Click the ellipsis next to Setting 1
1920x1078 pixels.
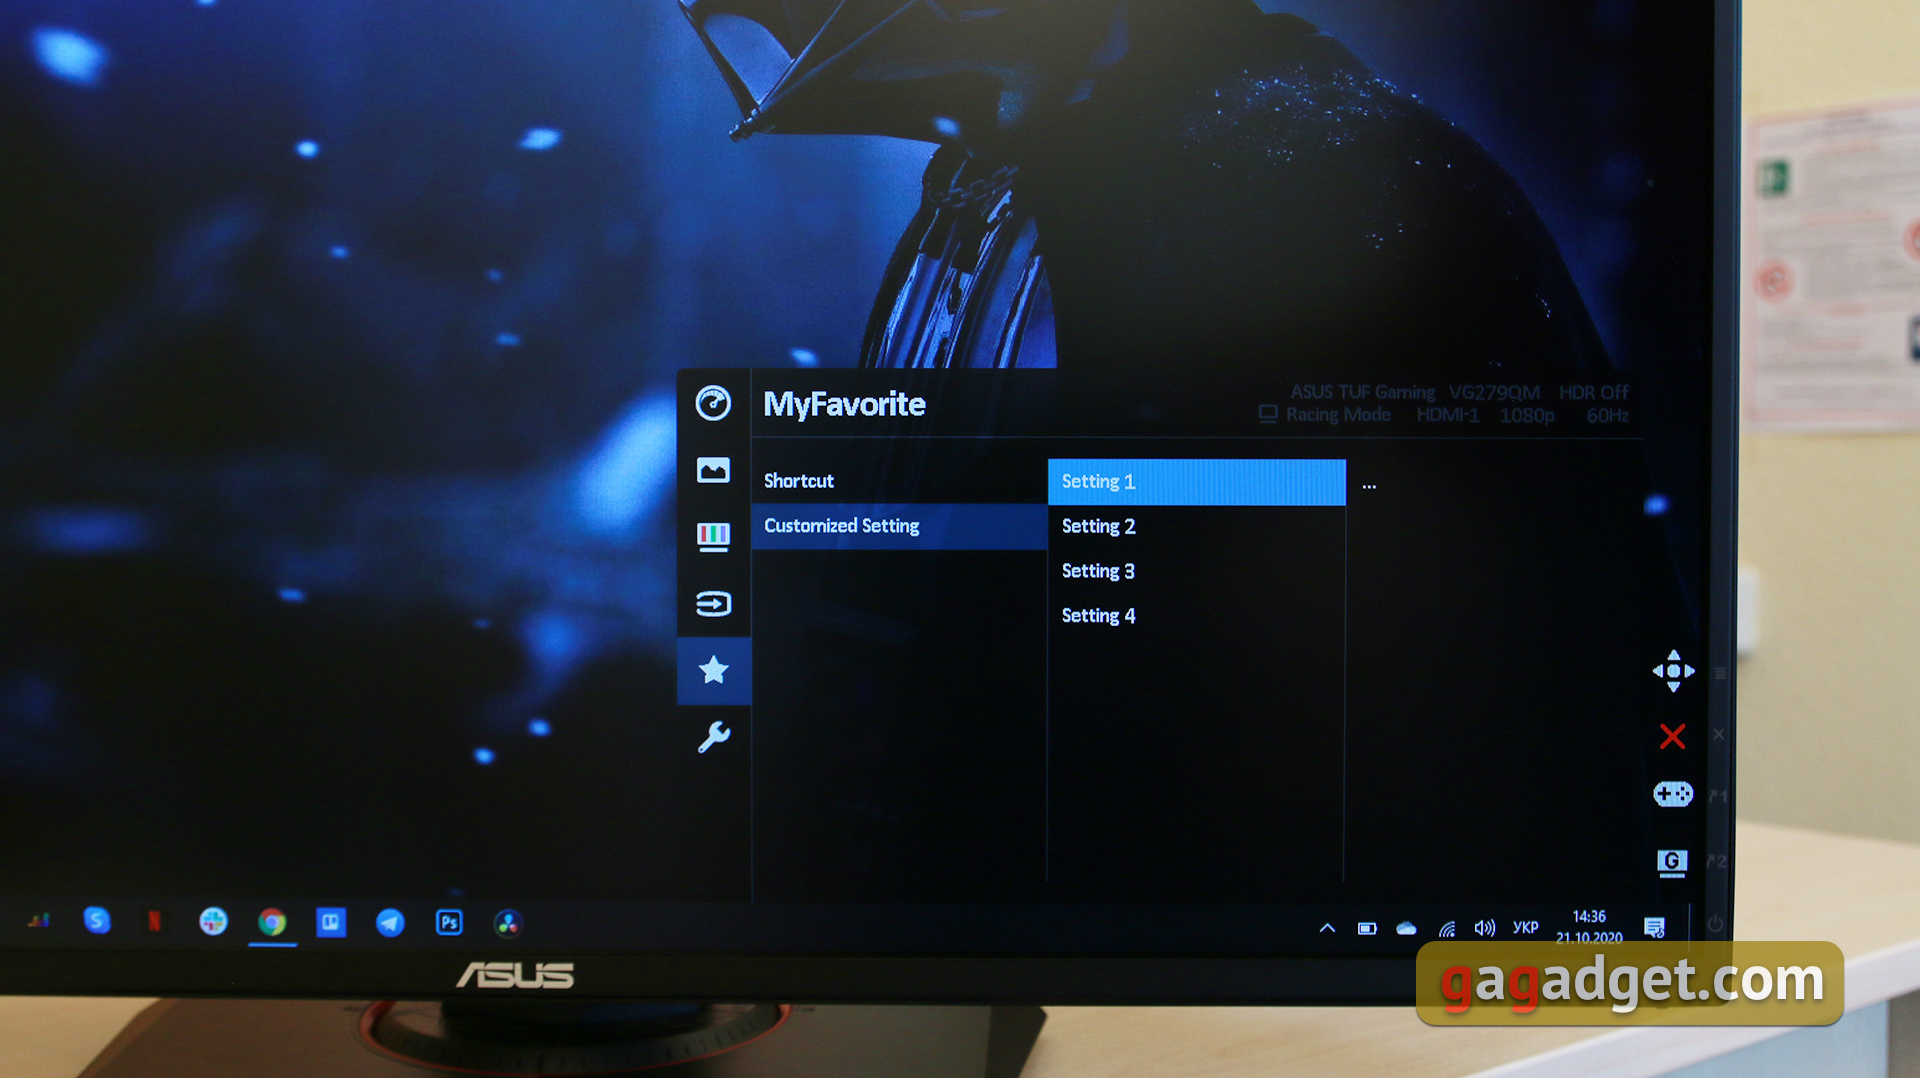click(1369, 487)
